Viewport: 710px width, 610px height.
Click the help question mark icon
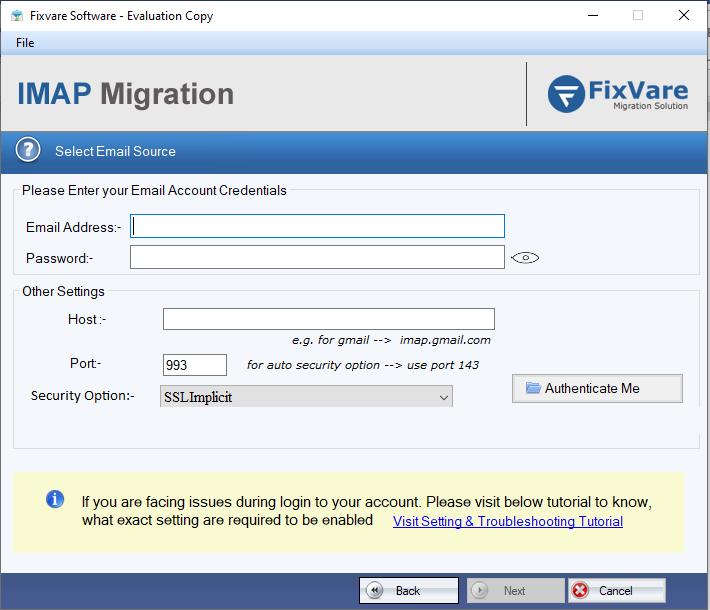28,150
